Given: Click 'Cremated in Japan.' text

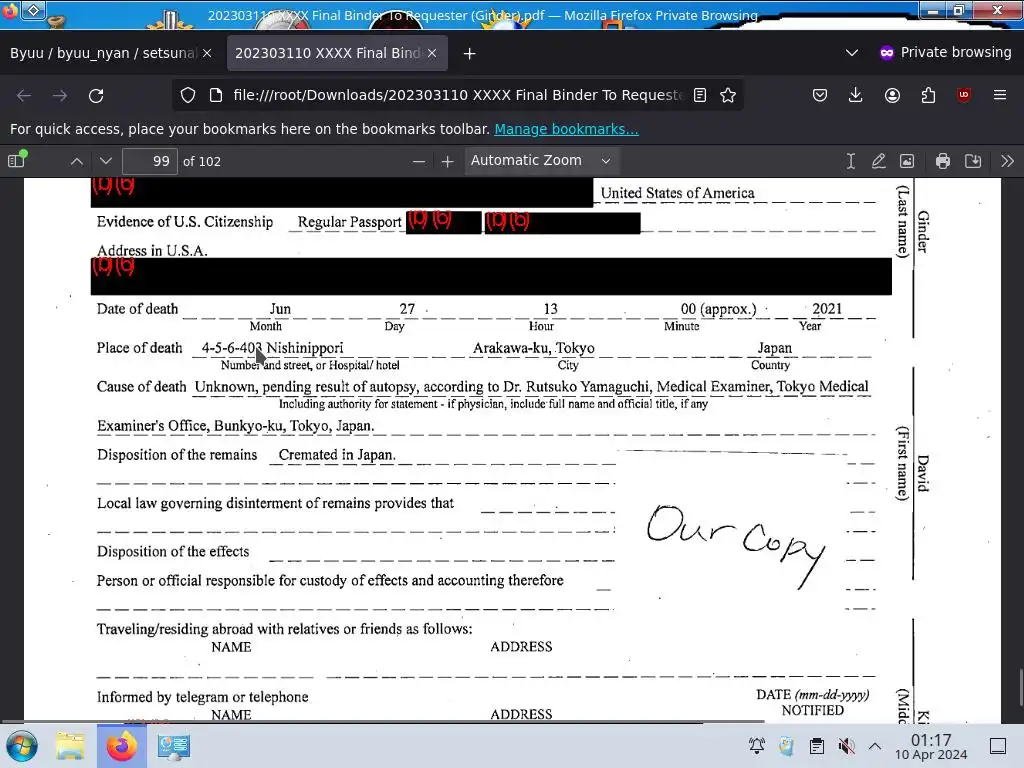Looking at the screenshot, I should [x=337, y=455].
